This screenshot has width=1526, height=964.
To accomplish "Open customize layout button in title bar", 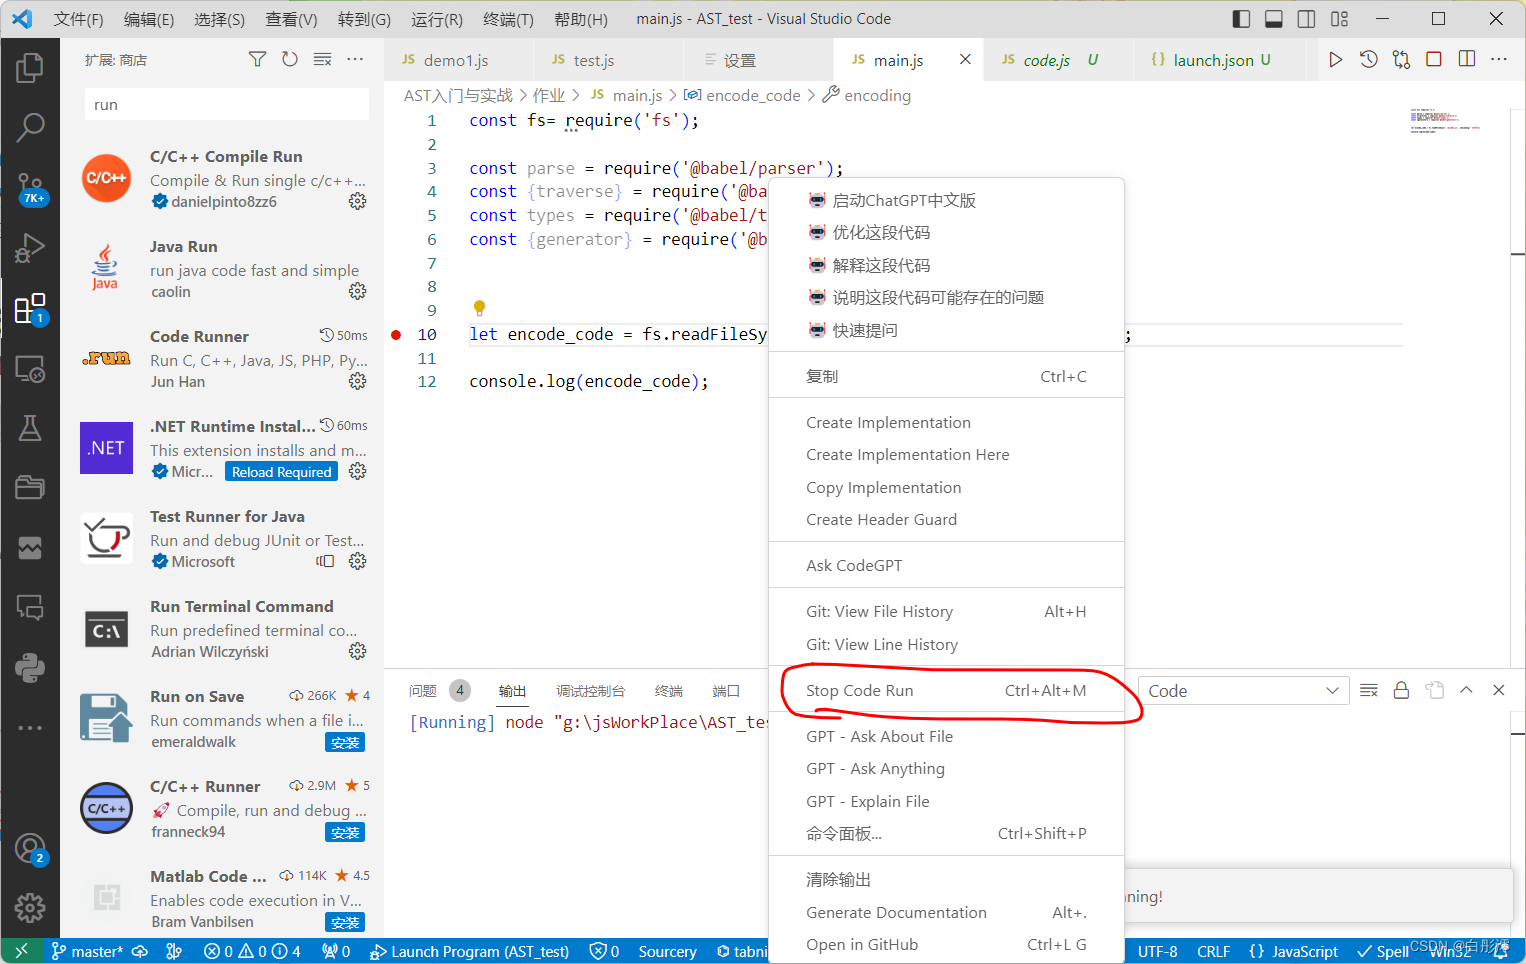I will pyautogui.click(x=1340, y=19).
